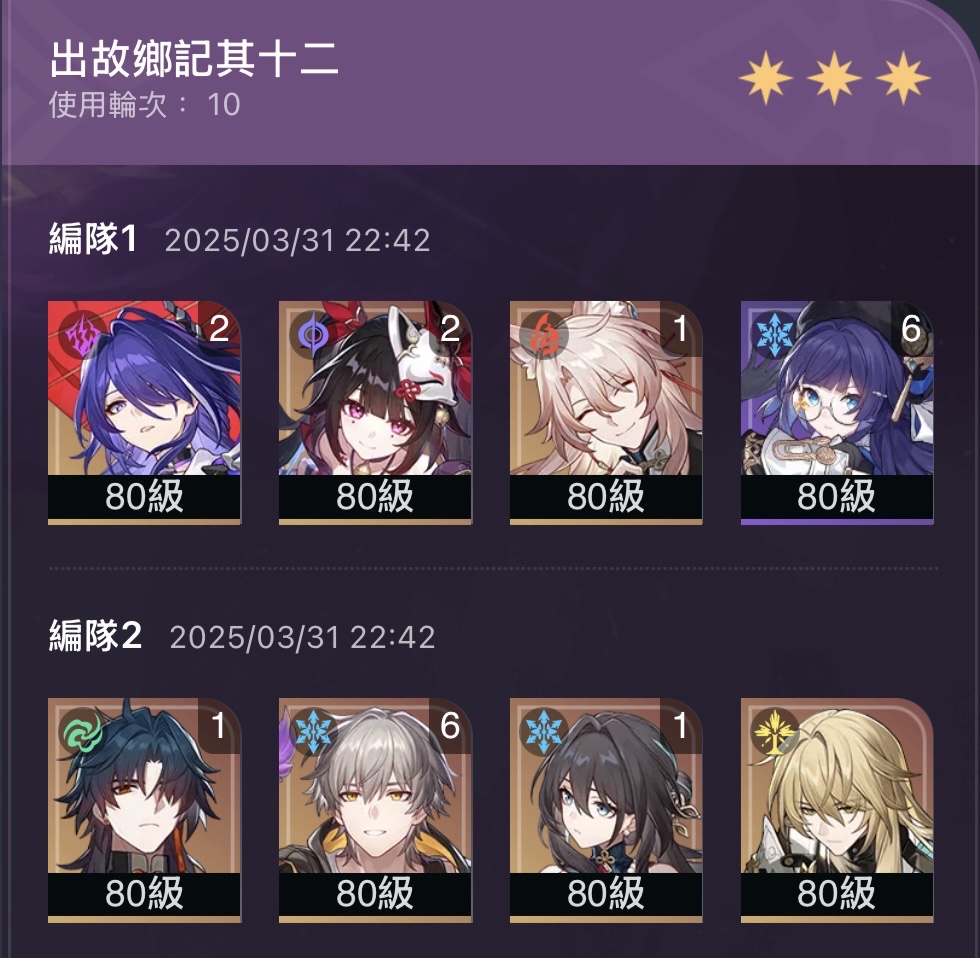Select the glasses-wearing Ice character card

click(837, 412)
